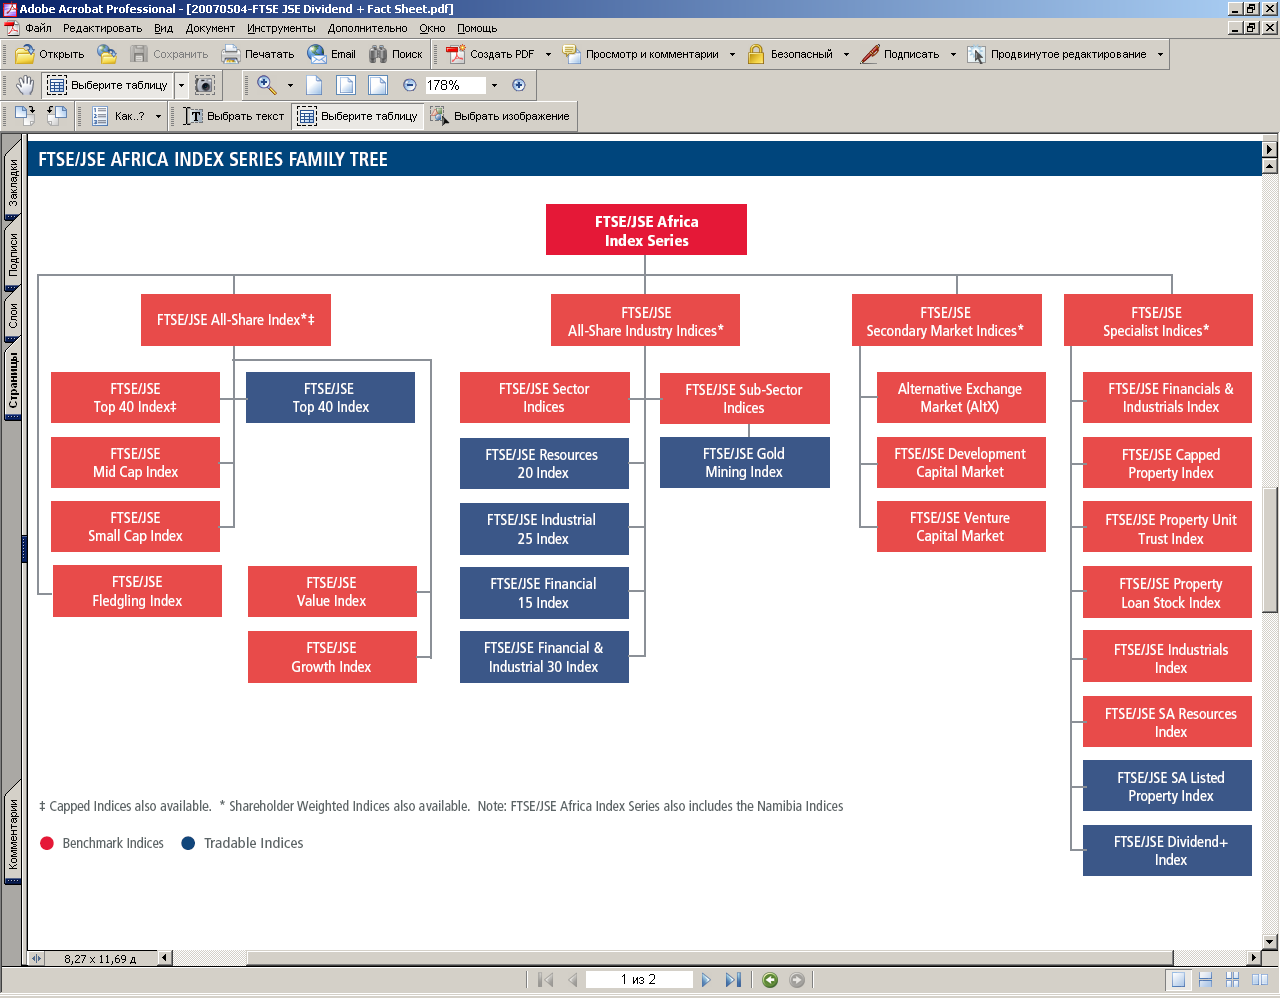Viewport: 1280px width, 998px height.
Task: Open the zoom percentage dropdown arrow
Action: (x=494, y=86)
